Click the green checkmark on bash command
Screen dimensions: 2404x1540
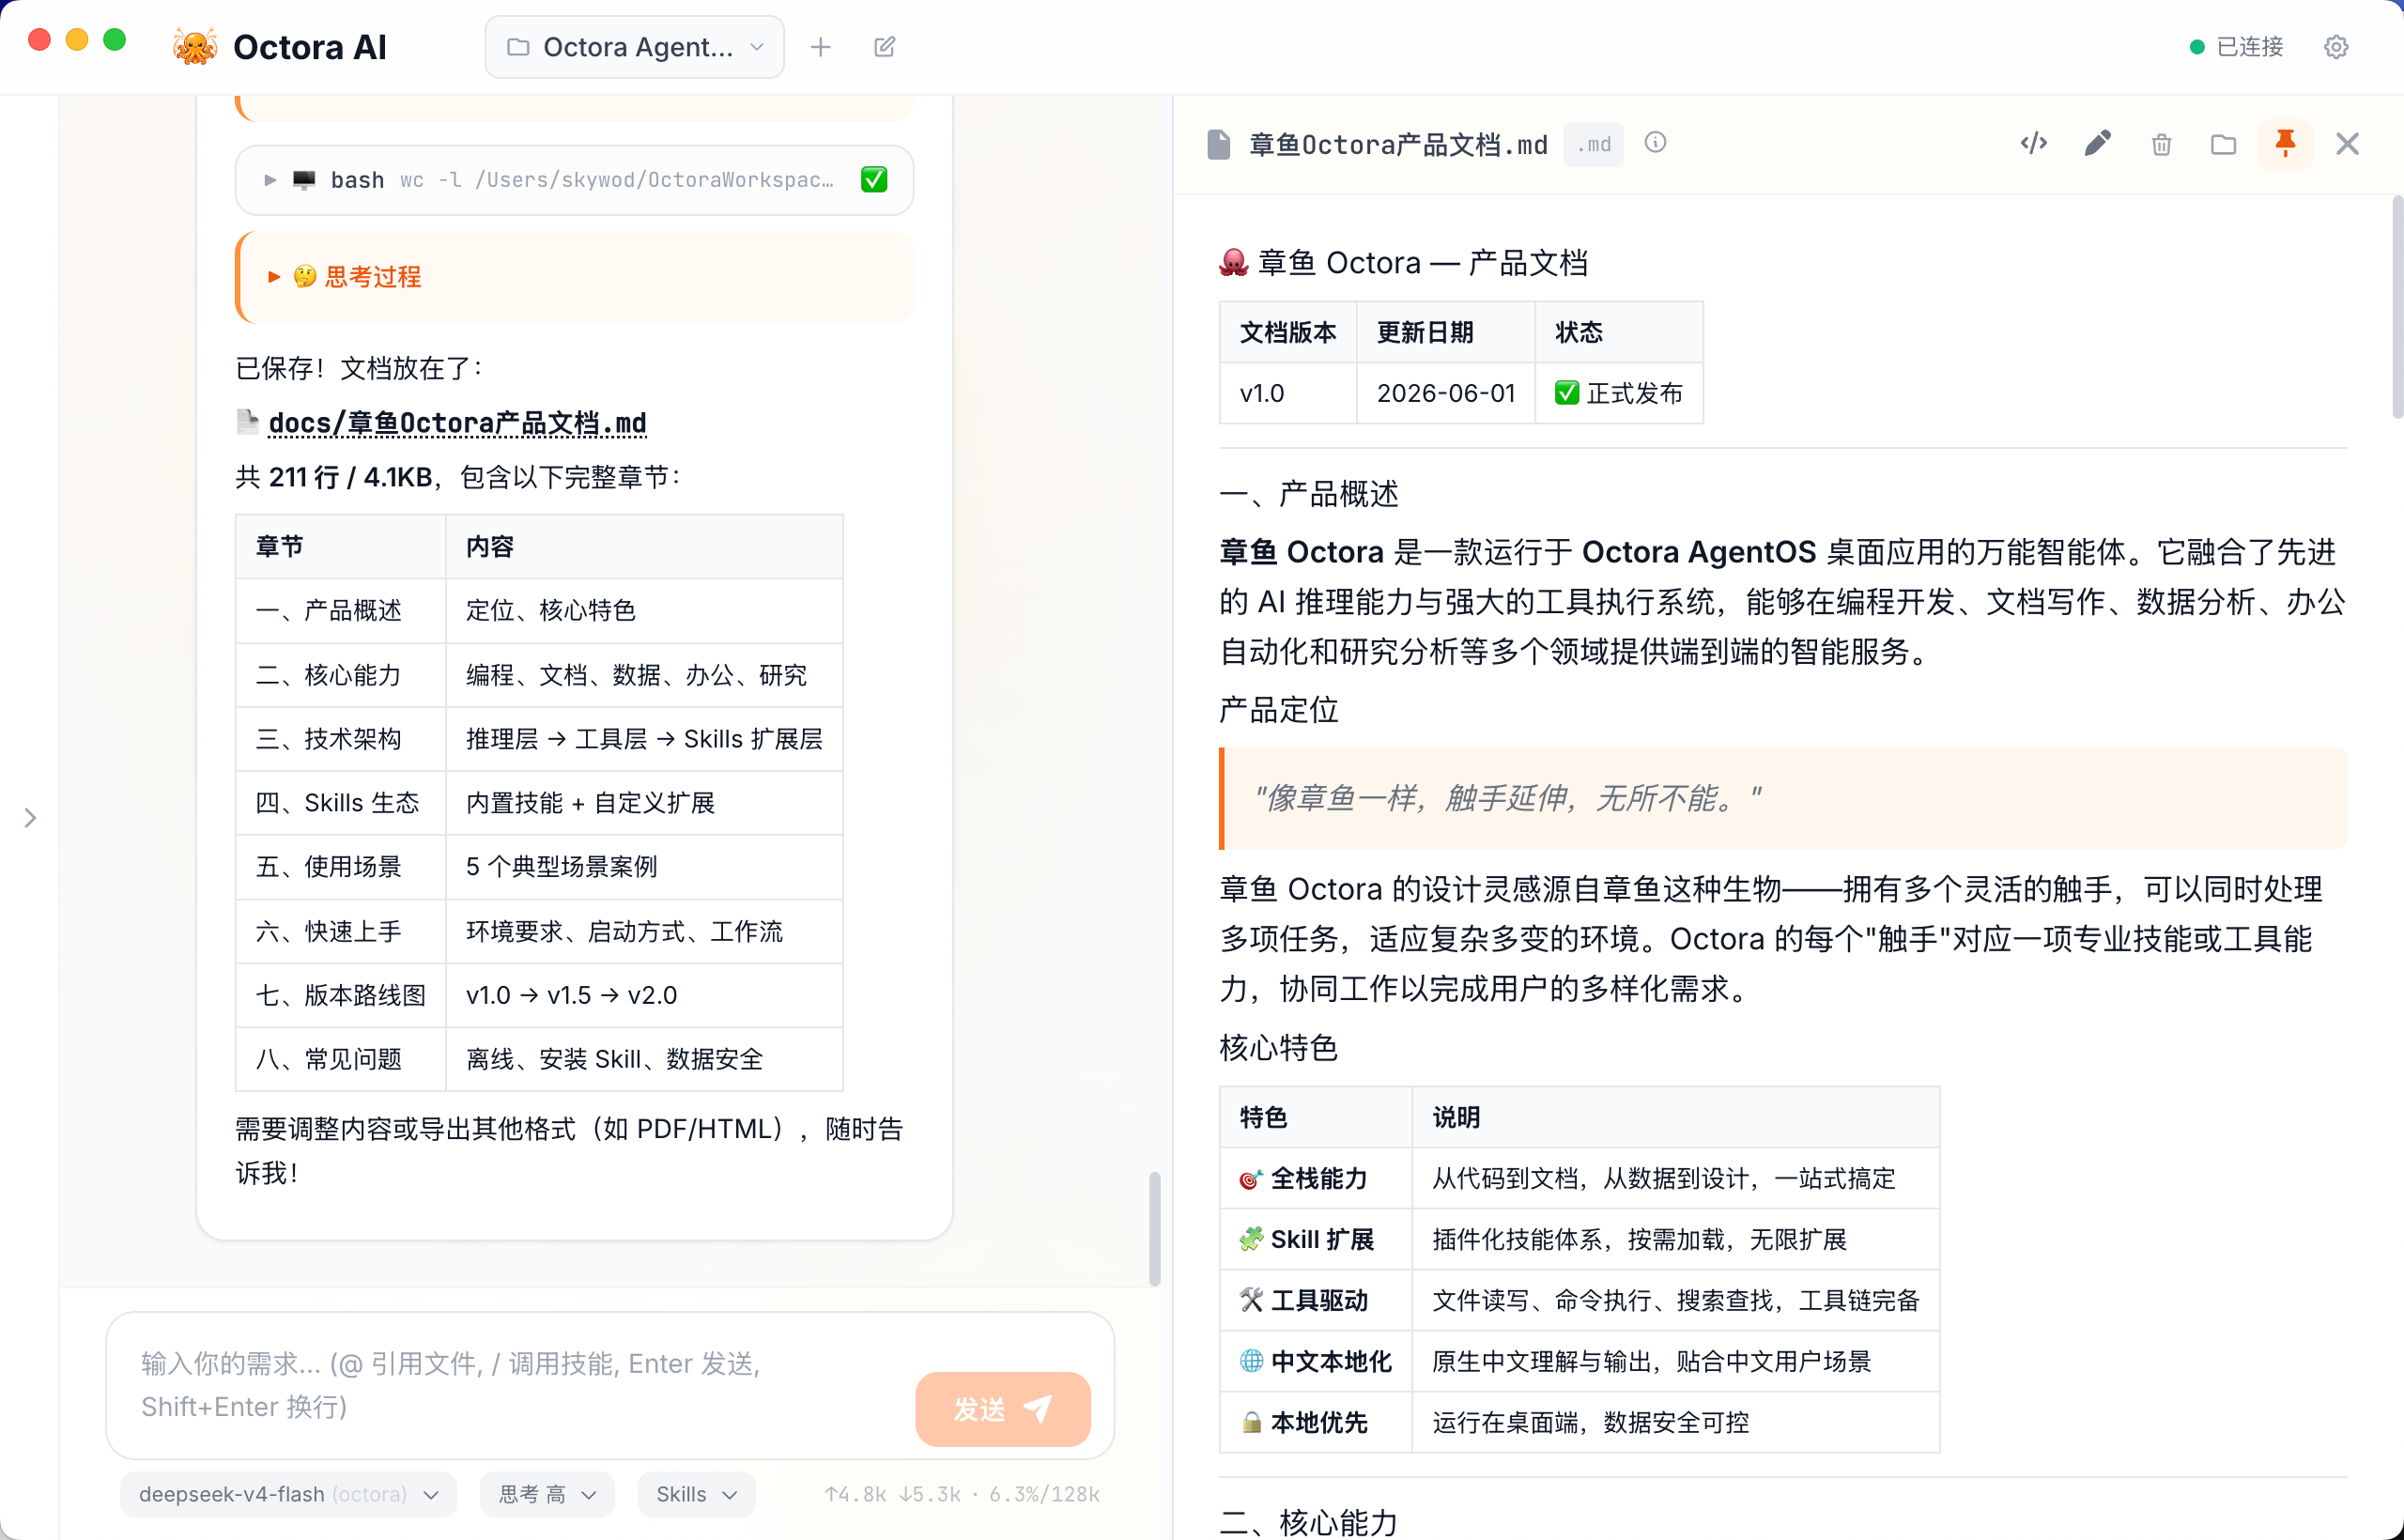click(874, 180)
